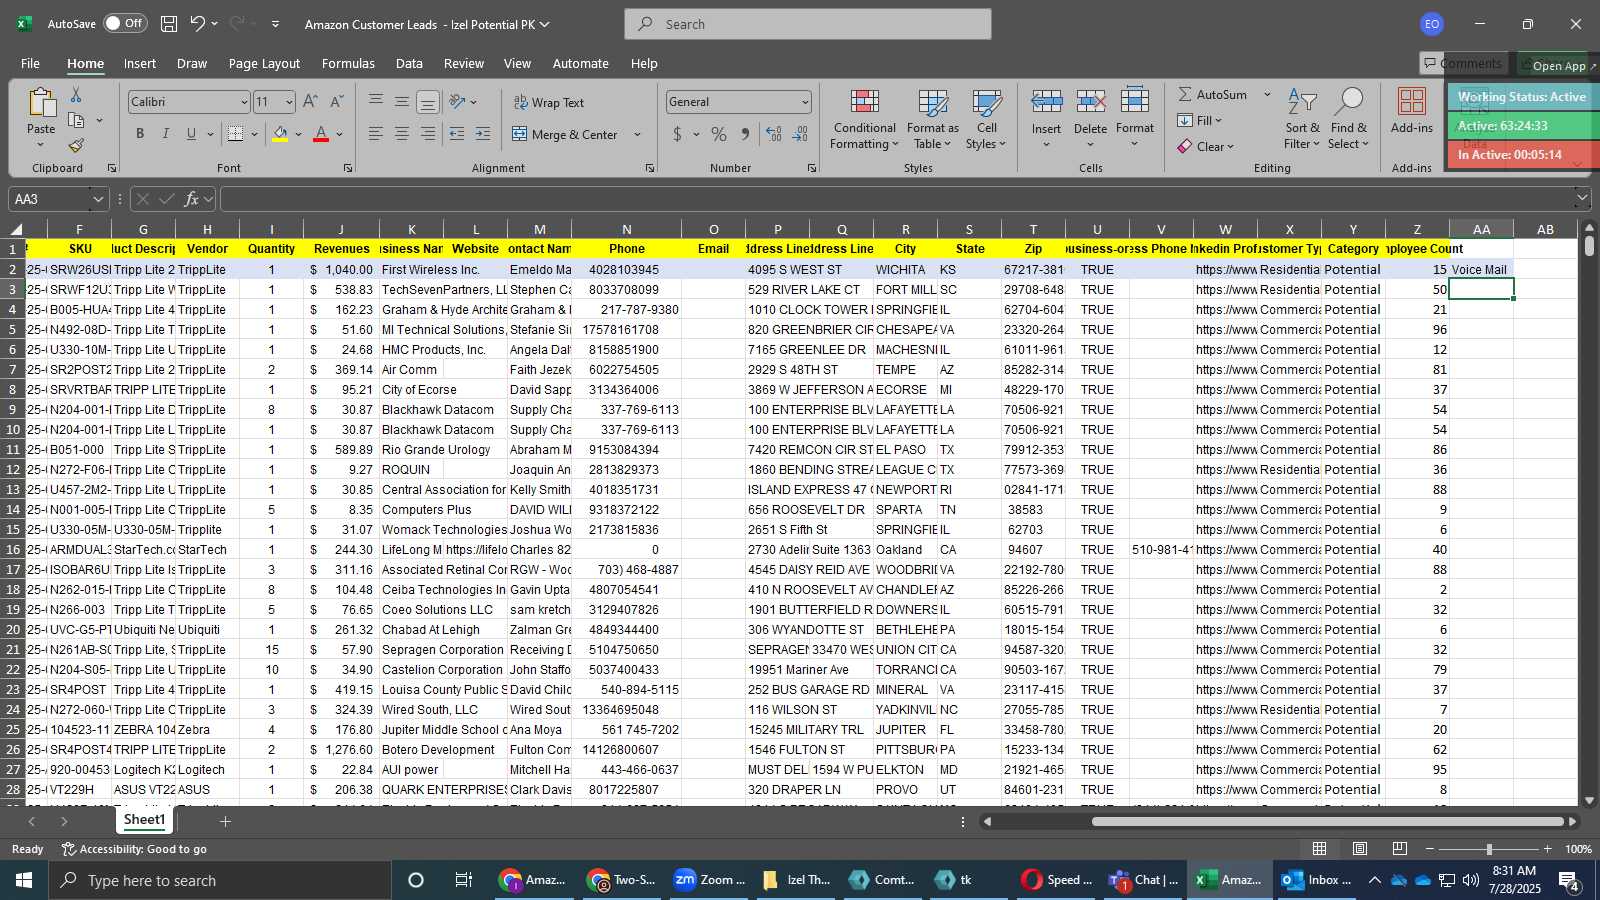Switch to the Review tab

click(x=464, y=63)
